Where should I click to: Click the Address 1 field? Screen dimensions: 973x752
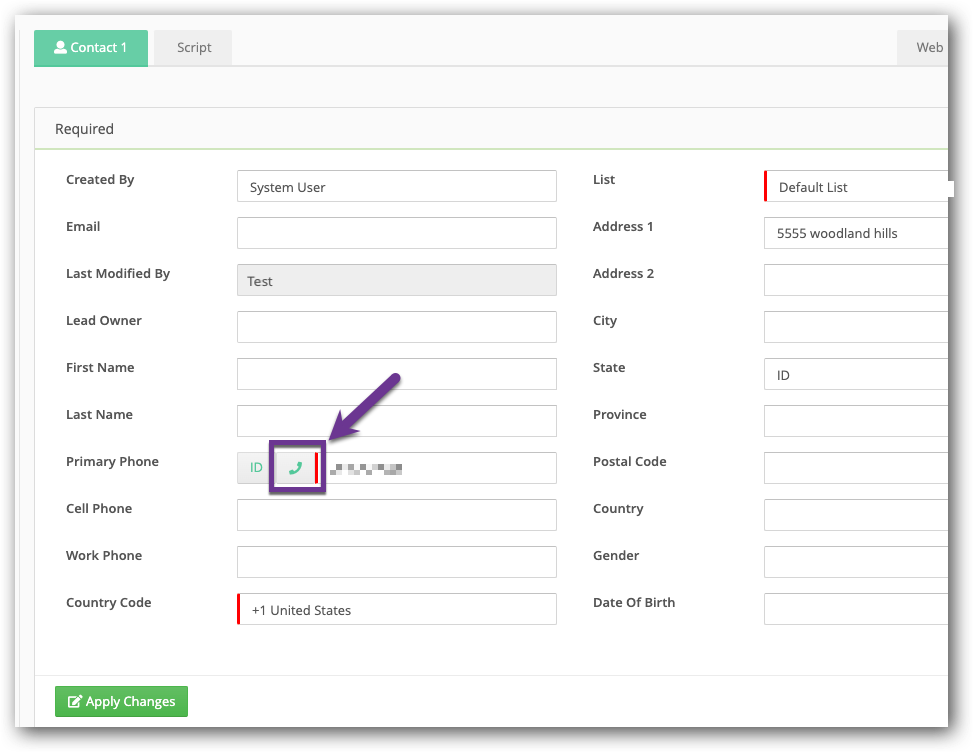click(x=856, y=233)
